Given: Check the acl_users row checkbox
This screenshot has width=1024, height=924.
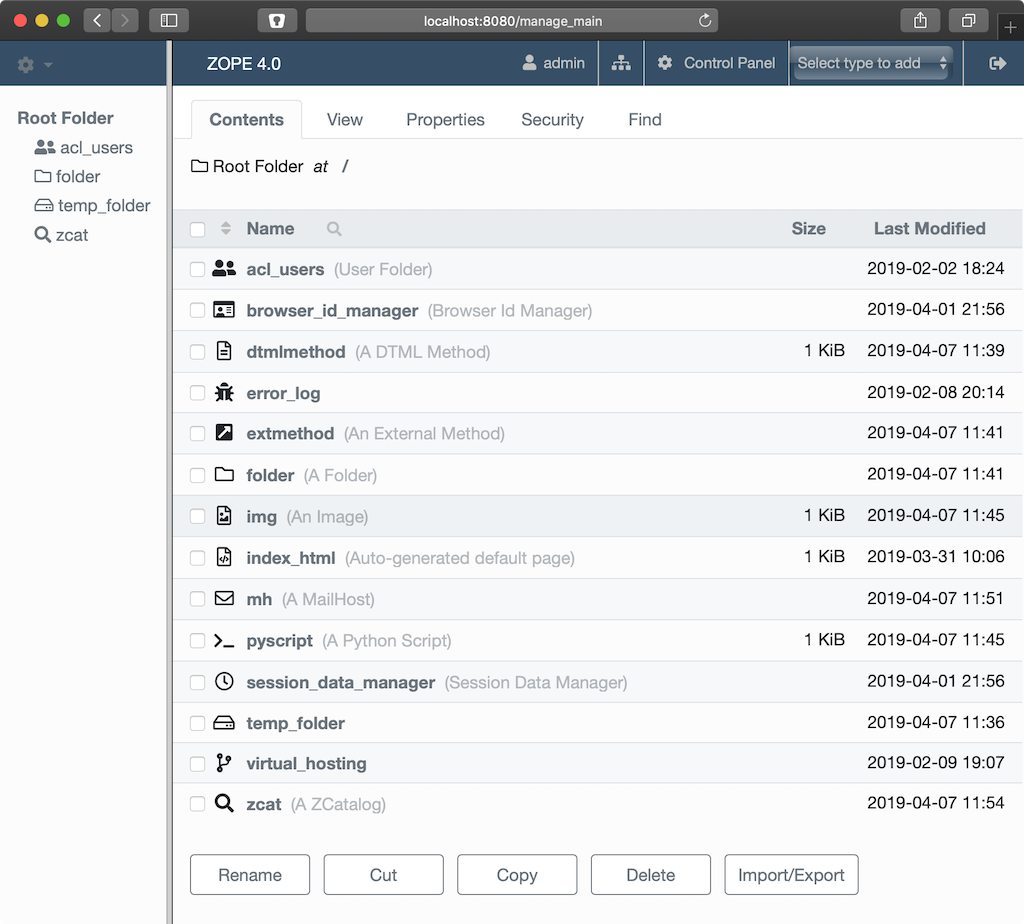Looking at the screenshot, I should coord(197,269).
